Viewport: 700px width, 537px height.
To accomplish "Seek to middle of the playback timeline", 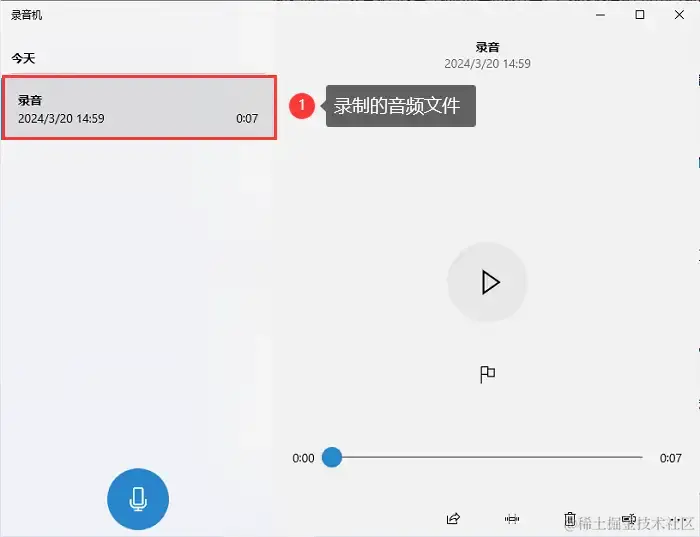I will [x=487, y=457].
